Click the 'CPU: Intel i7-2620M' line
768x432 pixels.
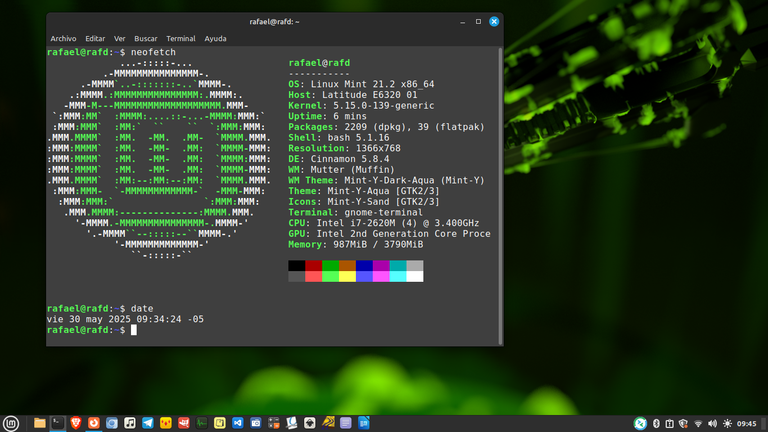pos(384,223)
